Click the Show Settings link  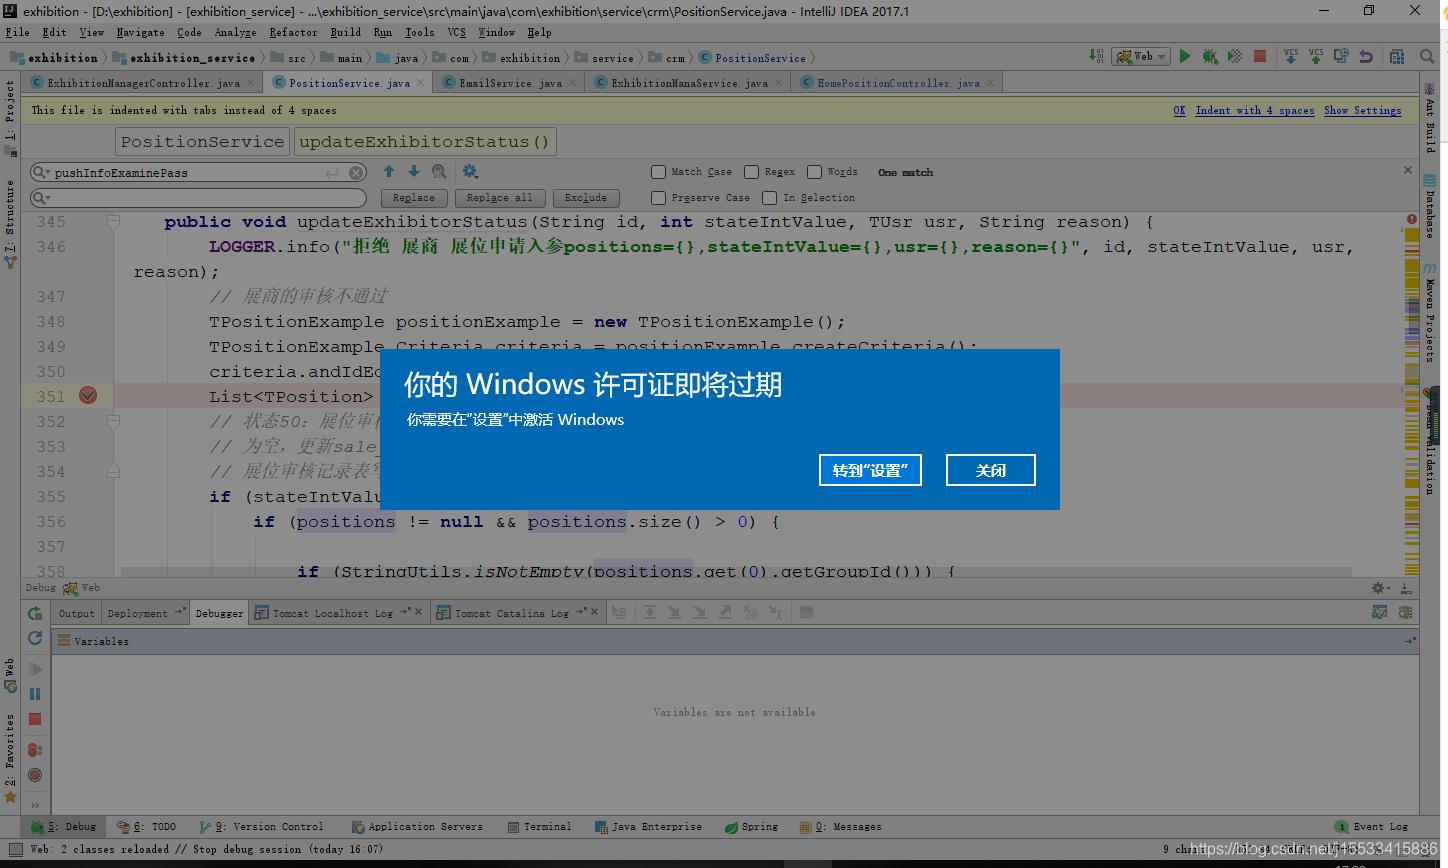(x=1362, y=110)
